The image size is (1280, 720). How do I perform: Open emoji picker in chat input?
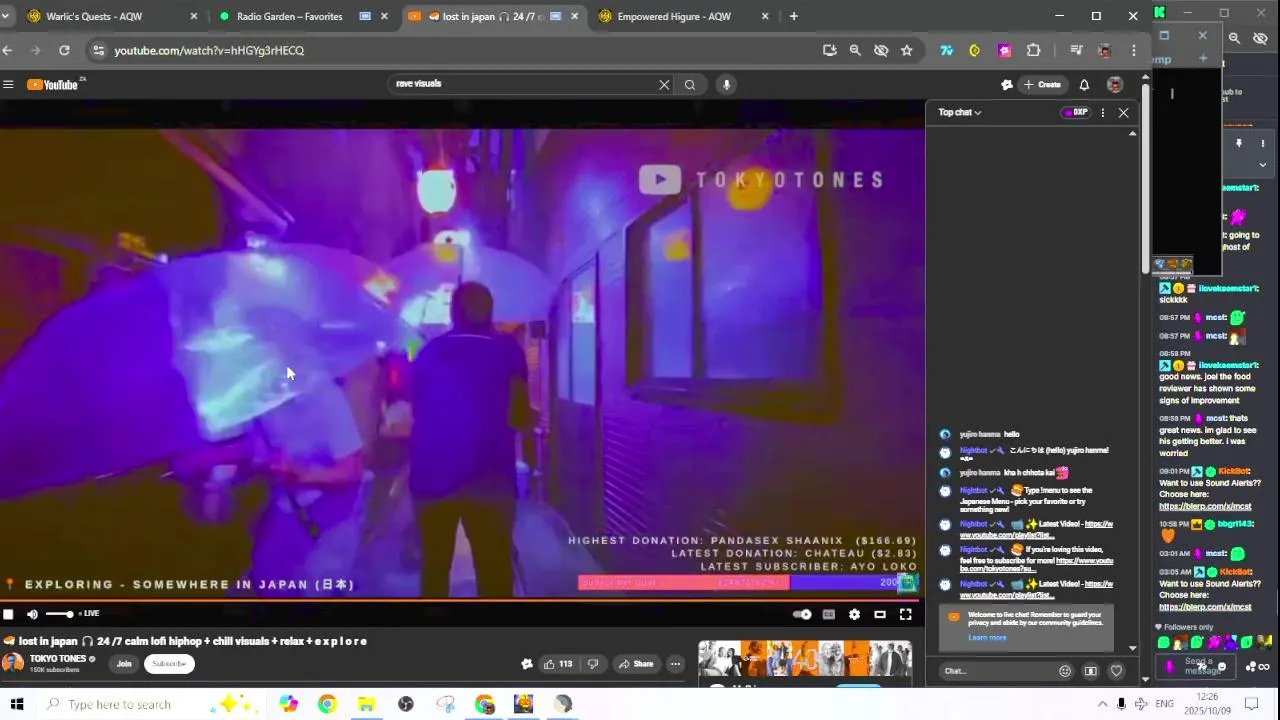pos(1065,671)
